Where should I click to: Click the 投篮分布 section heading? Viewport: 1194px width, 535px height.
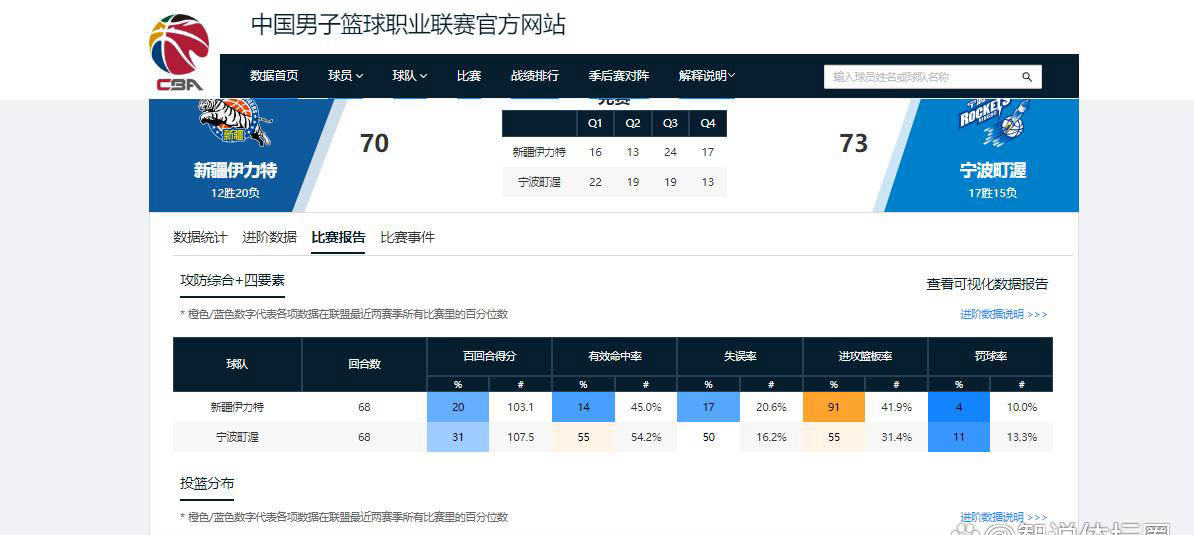pos(207,484)
